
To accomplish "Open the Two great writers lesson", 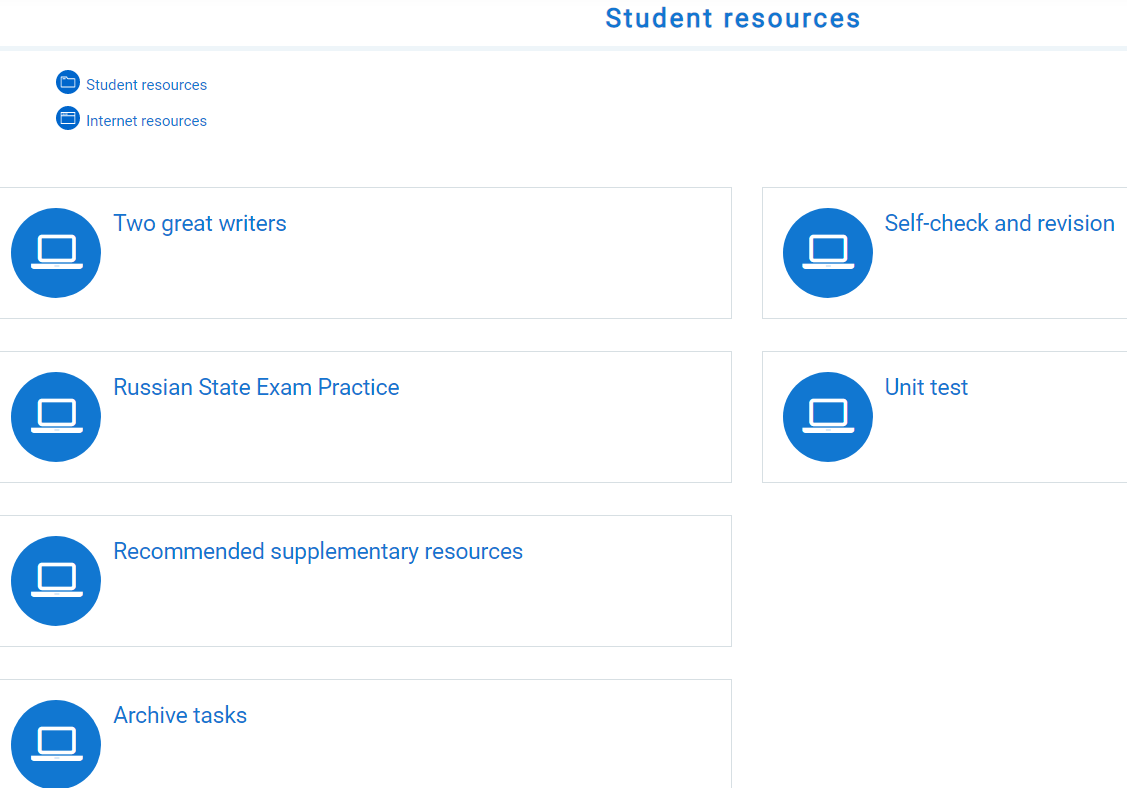I will [199, 223].
